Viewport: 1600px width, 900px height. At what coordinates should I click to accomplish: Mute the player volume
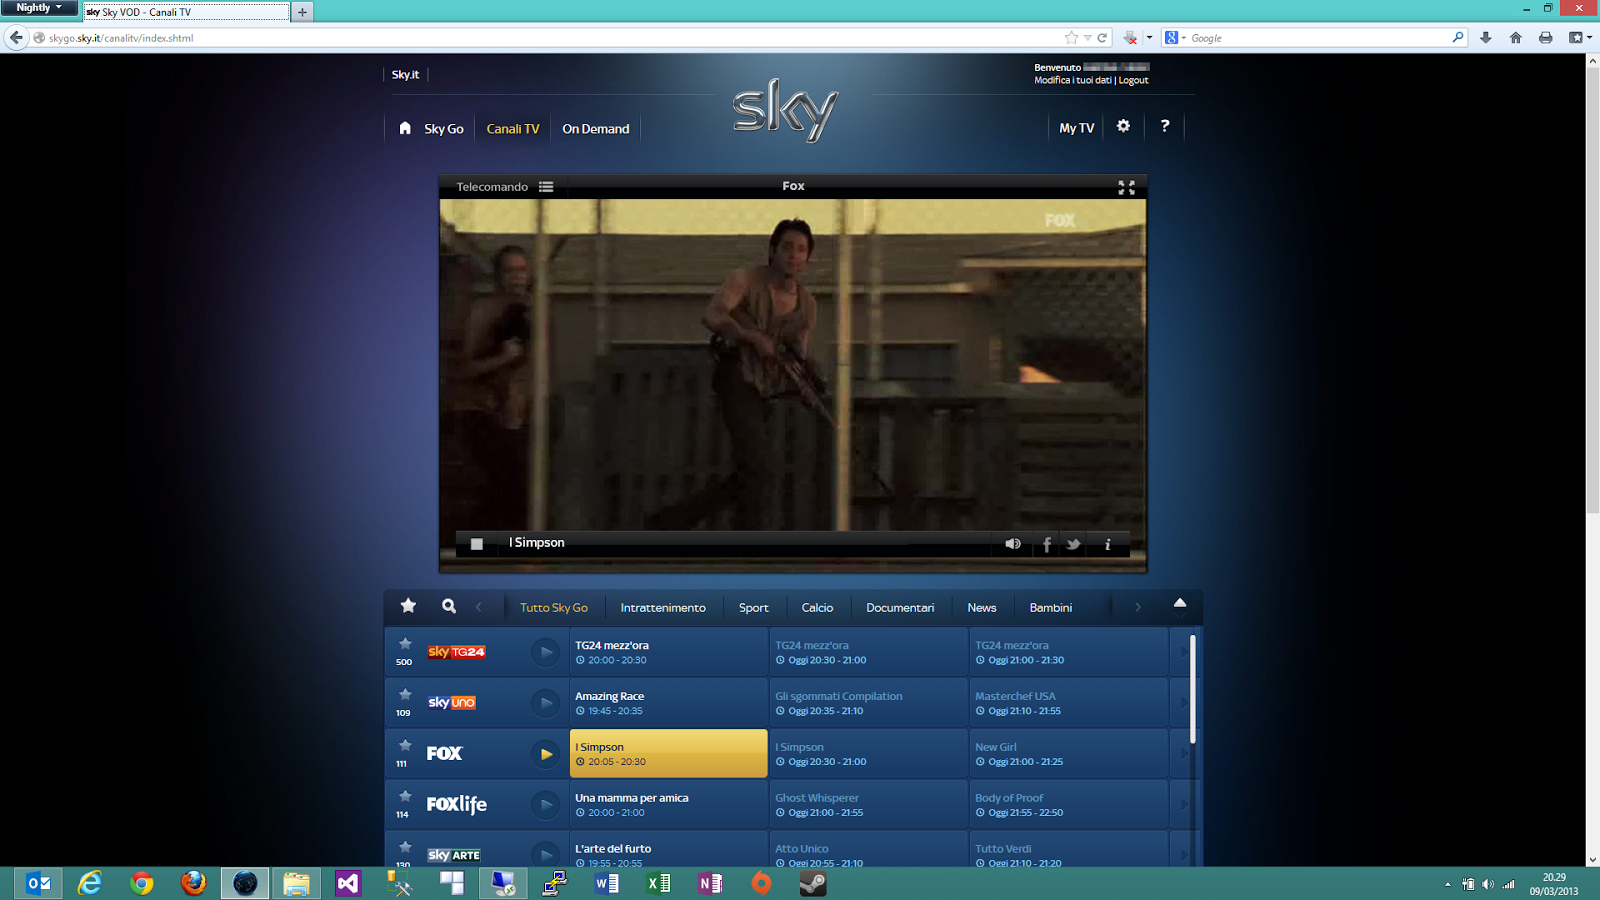[x=1013, y=544]
